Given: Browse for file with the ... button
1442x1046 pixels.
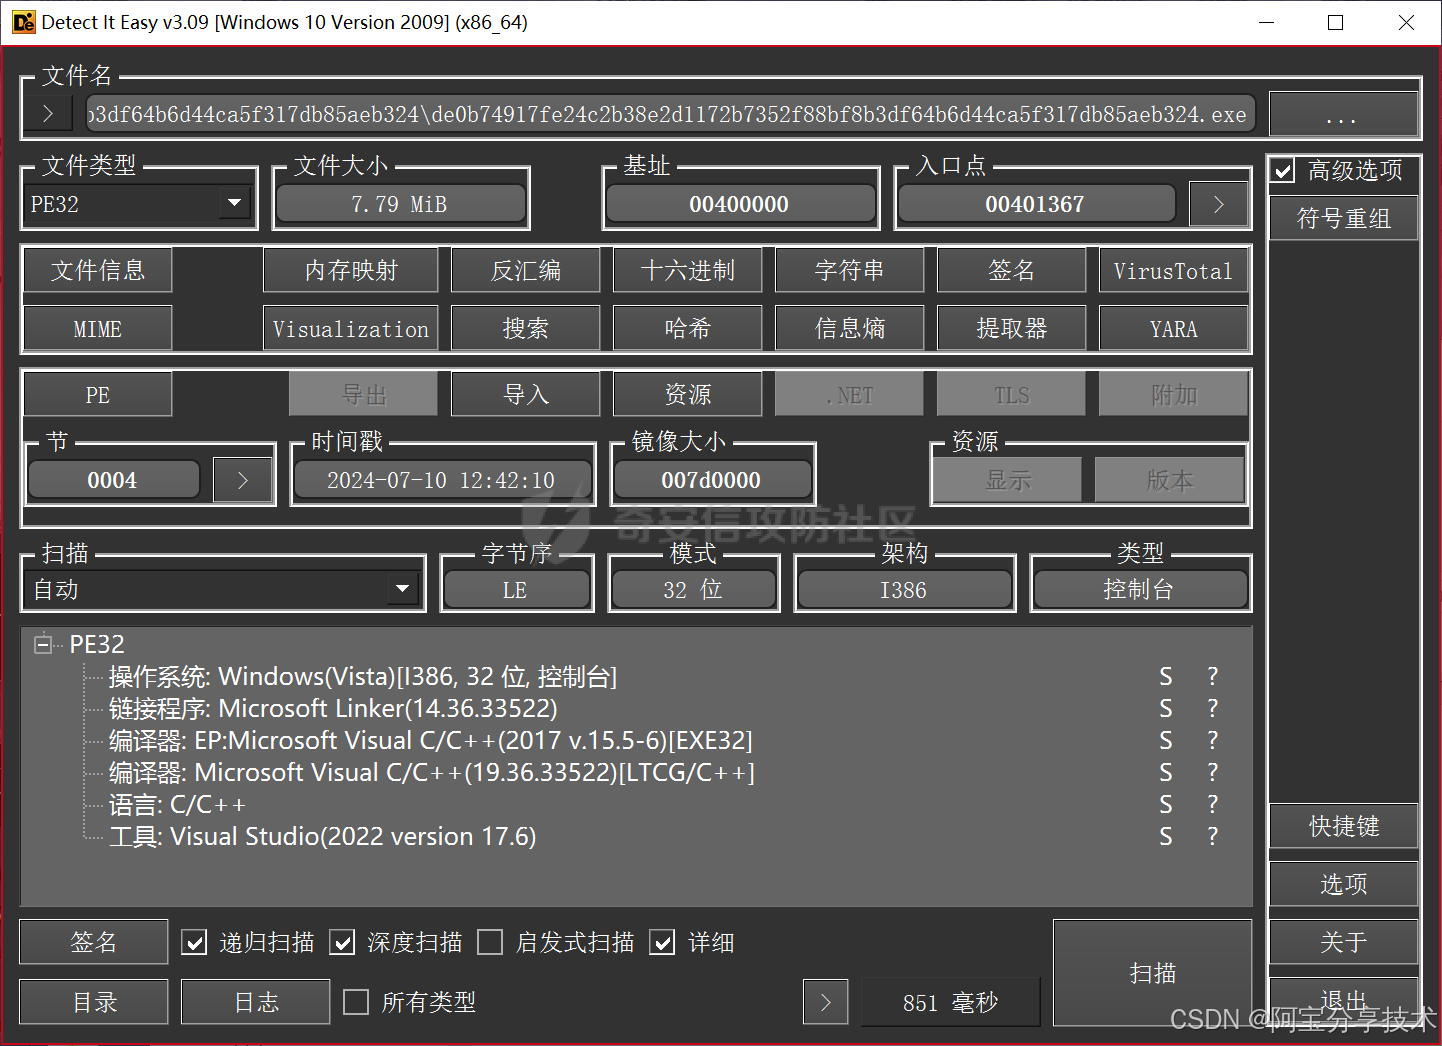Looking at the screenshot, I should [x=1344, y=114].
